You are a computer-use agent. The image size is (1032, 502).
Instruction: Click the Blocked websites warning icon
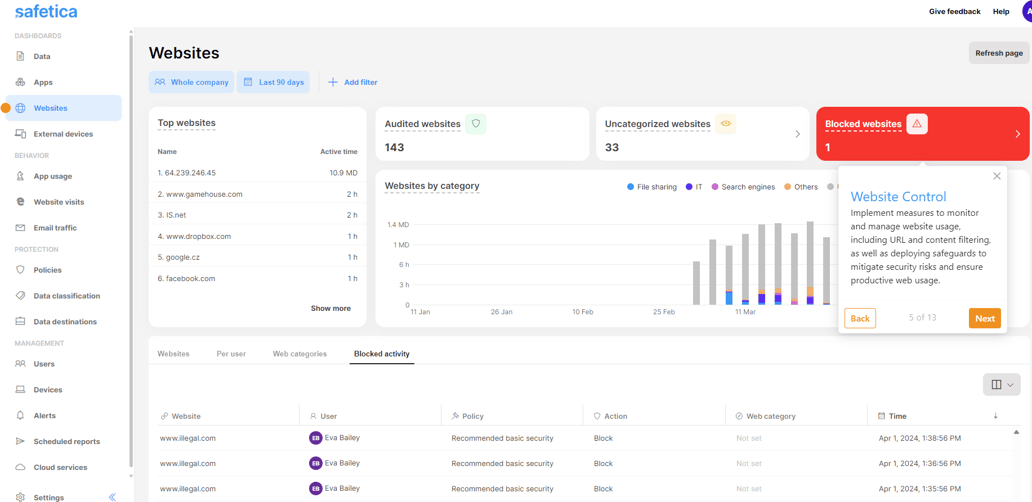click(917, 124)
